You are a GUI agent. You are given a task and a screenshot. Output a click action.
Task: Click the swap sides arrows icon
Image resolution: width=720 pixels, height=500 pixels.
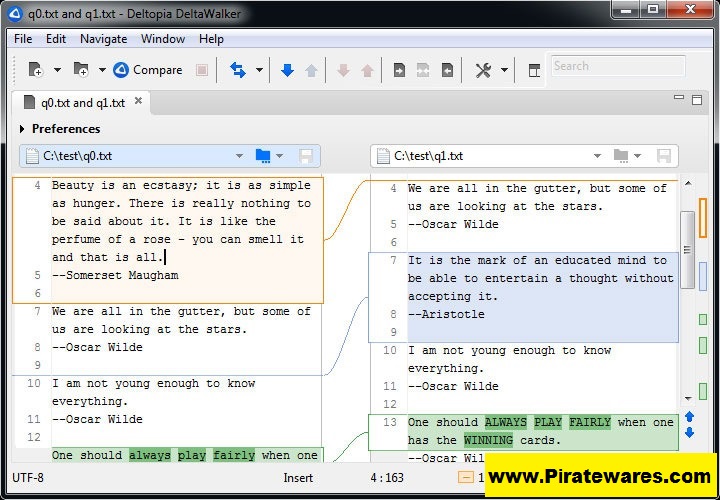coord(238,70)
